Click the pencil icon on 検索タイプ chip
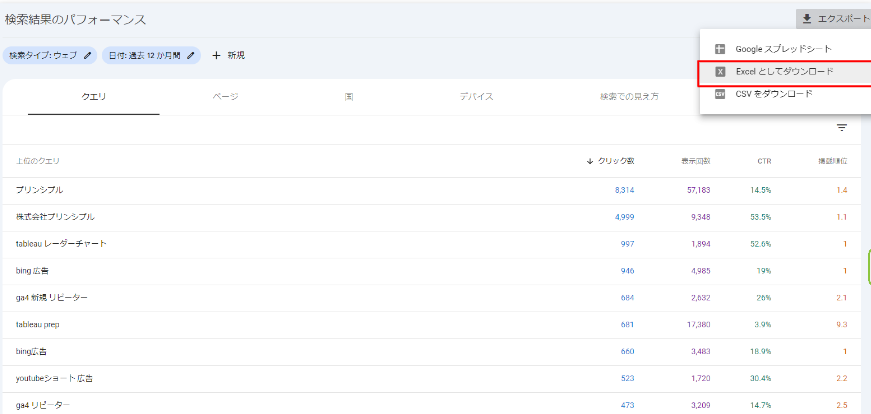Screen dimensions: 871x414 tap(87, 55)
